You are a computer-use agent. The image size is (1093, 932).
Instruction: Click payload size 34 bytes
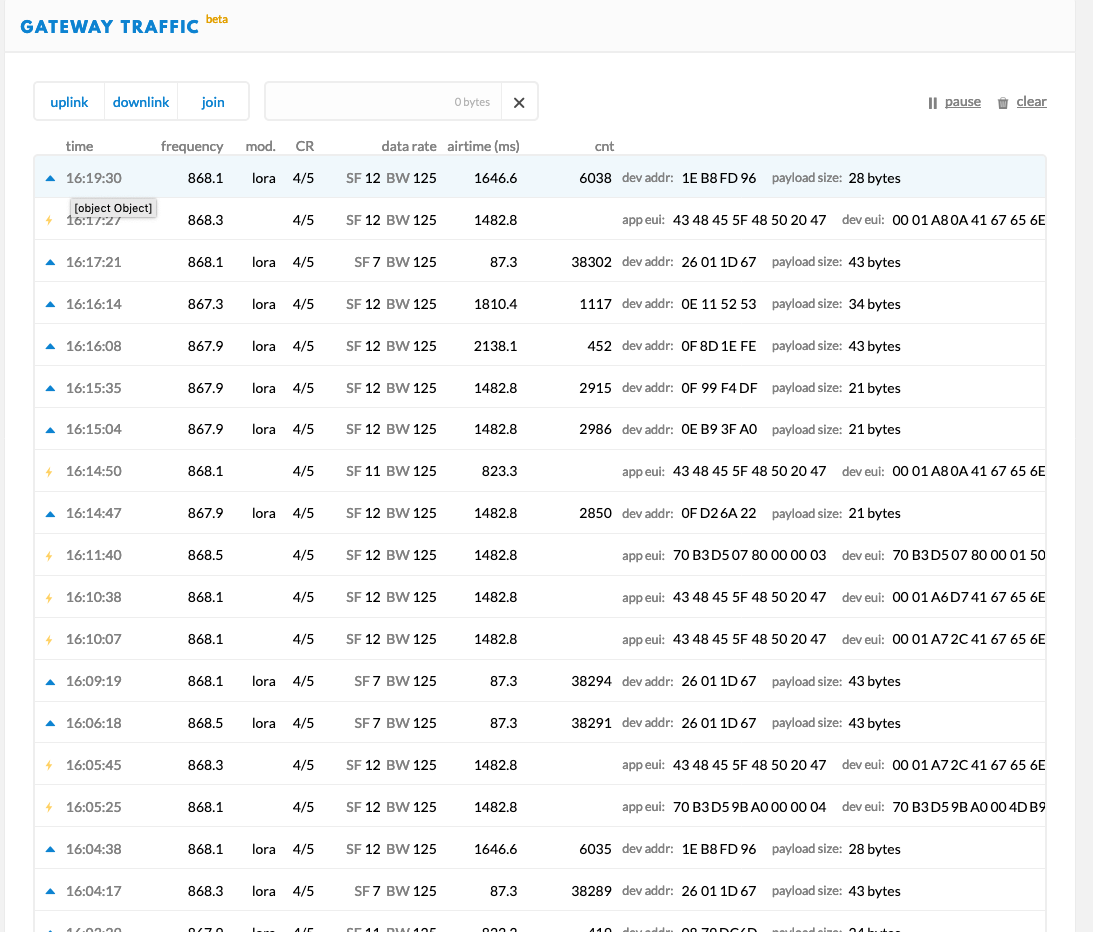pos(874,304)
